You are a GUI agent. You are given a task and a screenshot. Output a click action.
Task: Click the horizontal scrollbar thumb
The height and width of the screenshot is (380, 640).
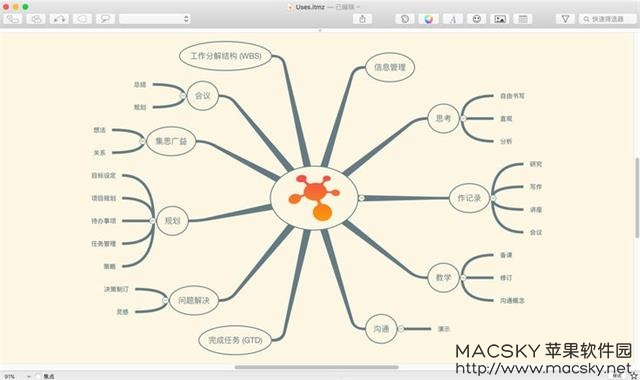316,367
